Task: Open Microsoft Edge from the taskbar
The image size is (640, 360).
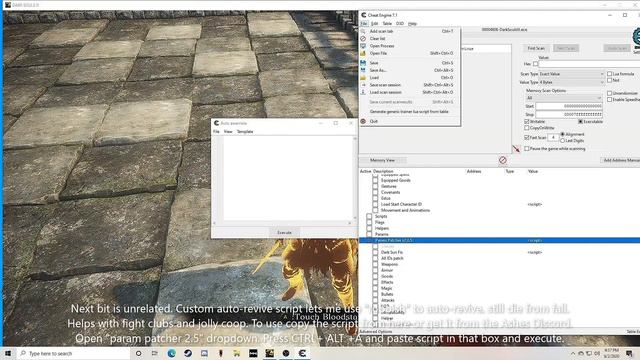Action: coord(171,353)
